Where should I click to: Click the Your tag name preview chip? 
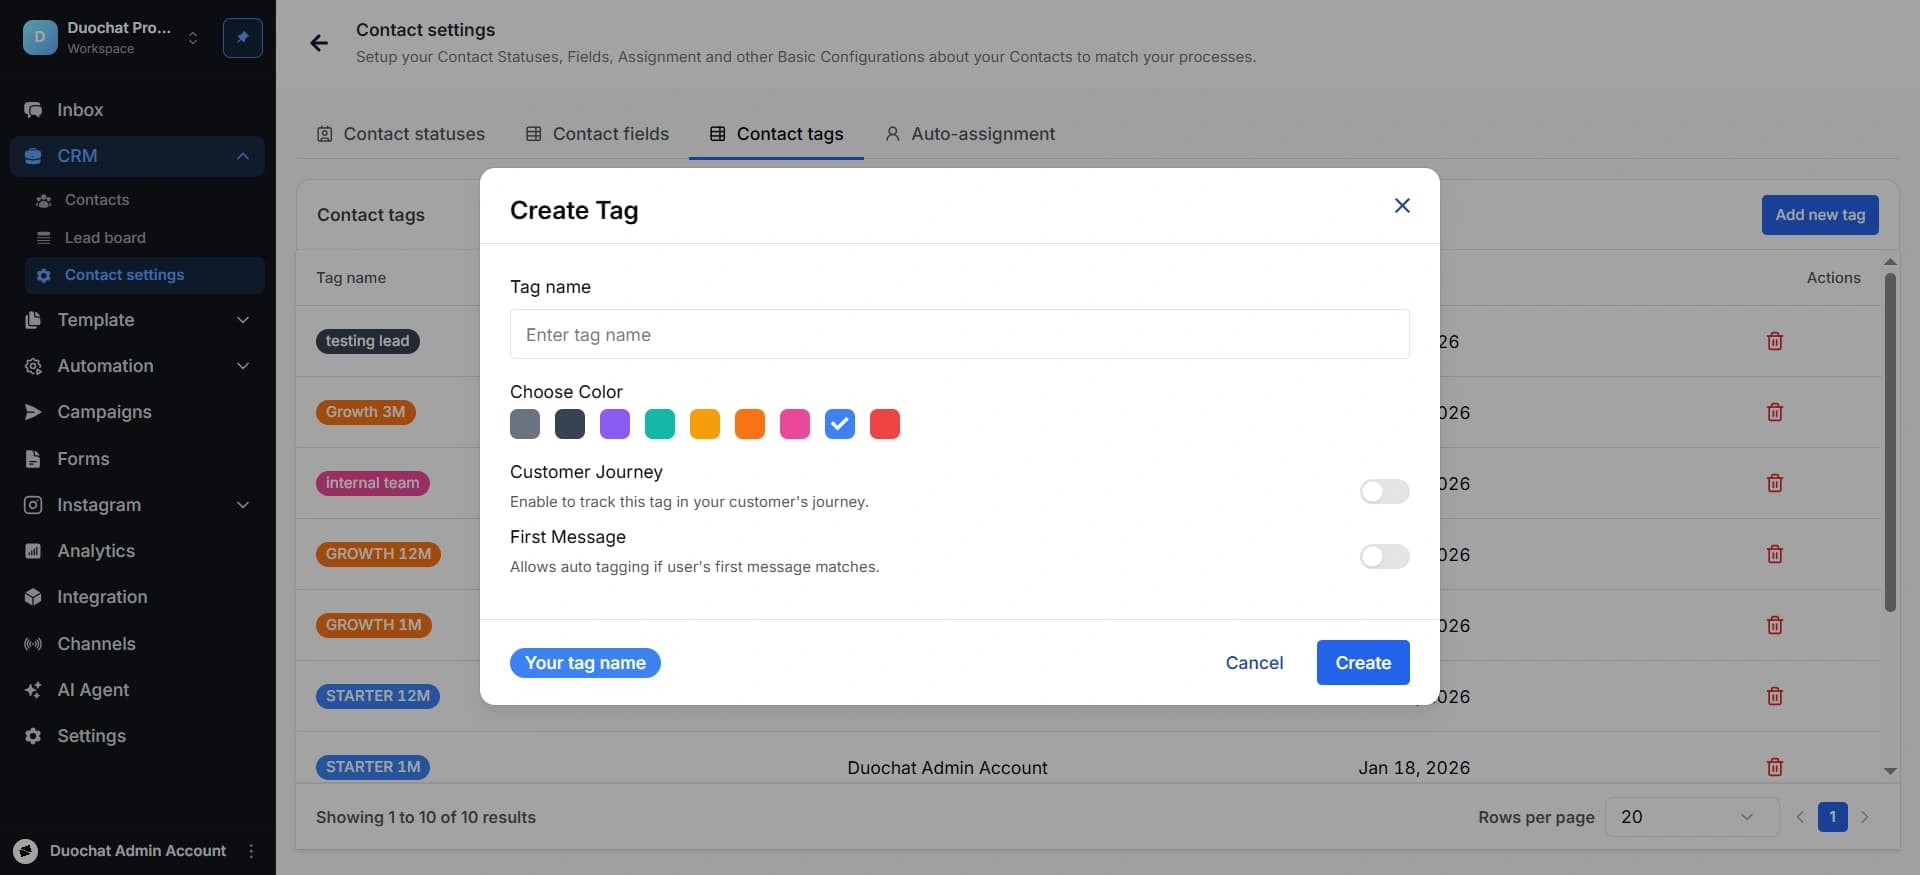585,663
